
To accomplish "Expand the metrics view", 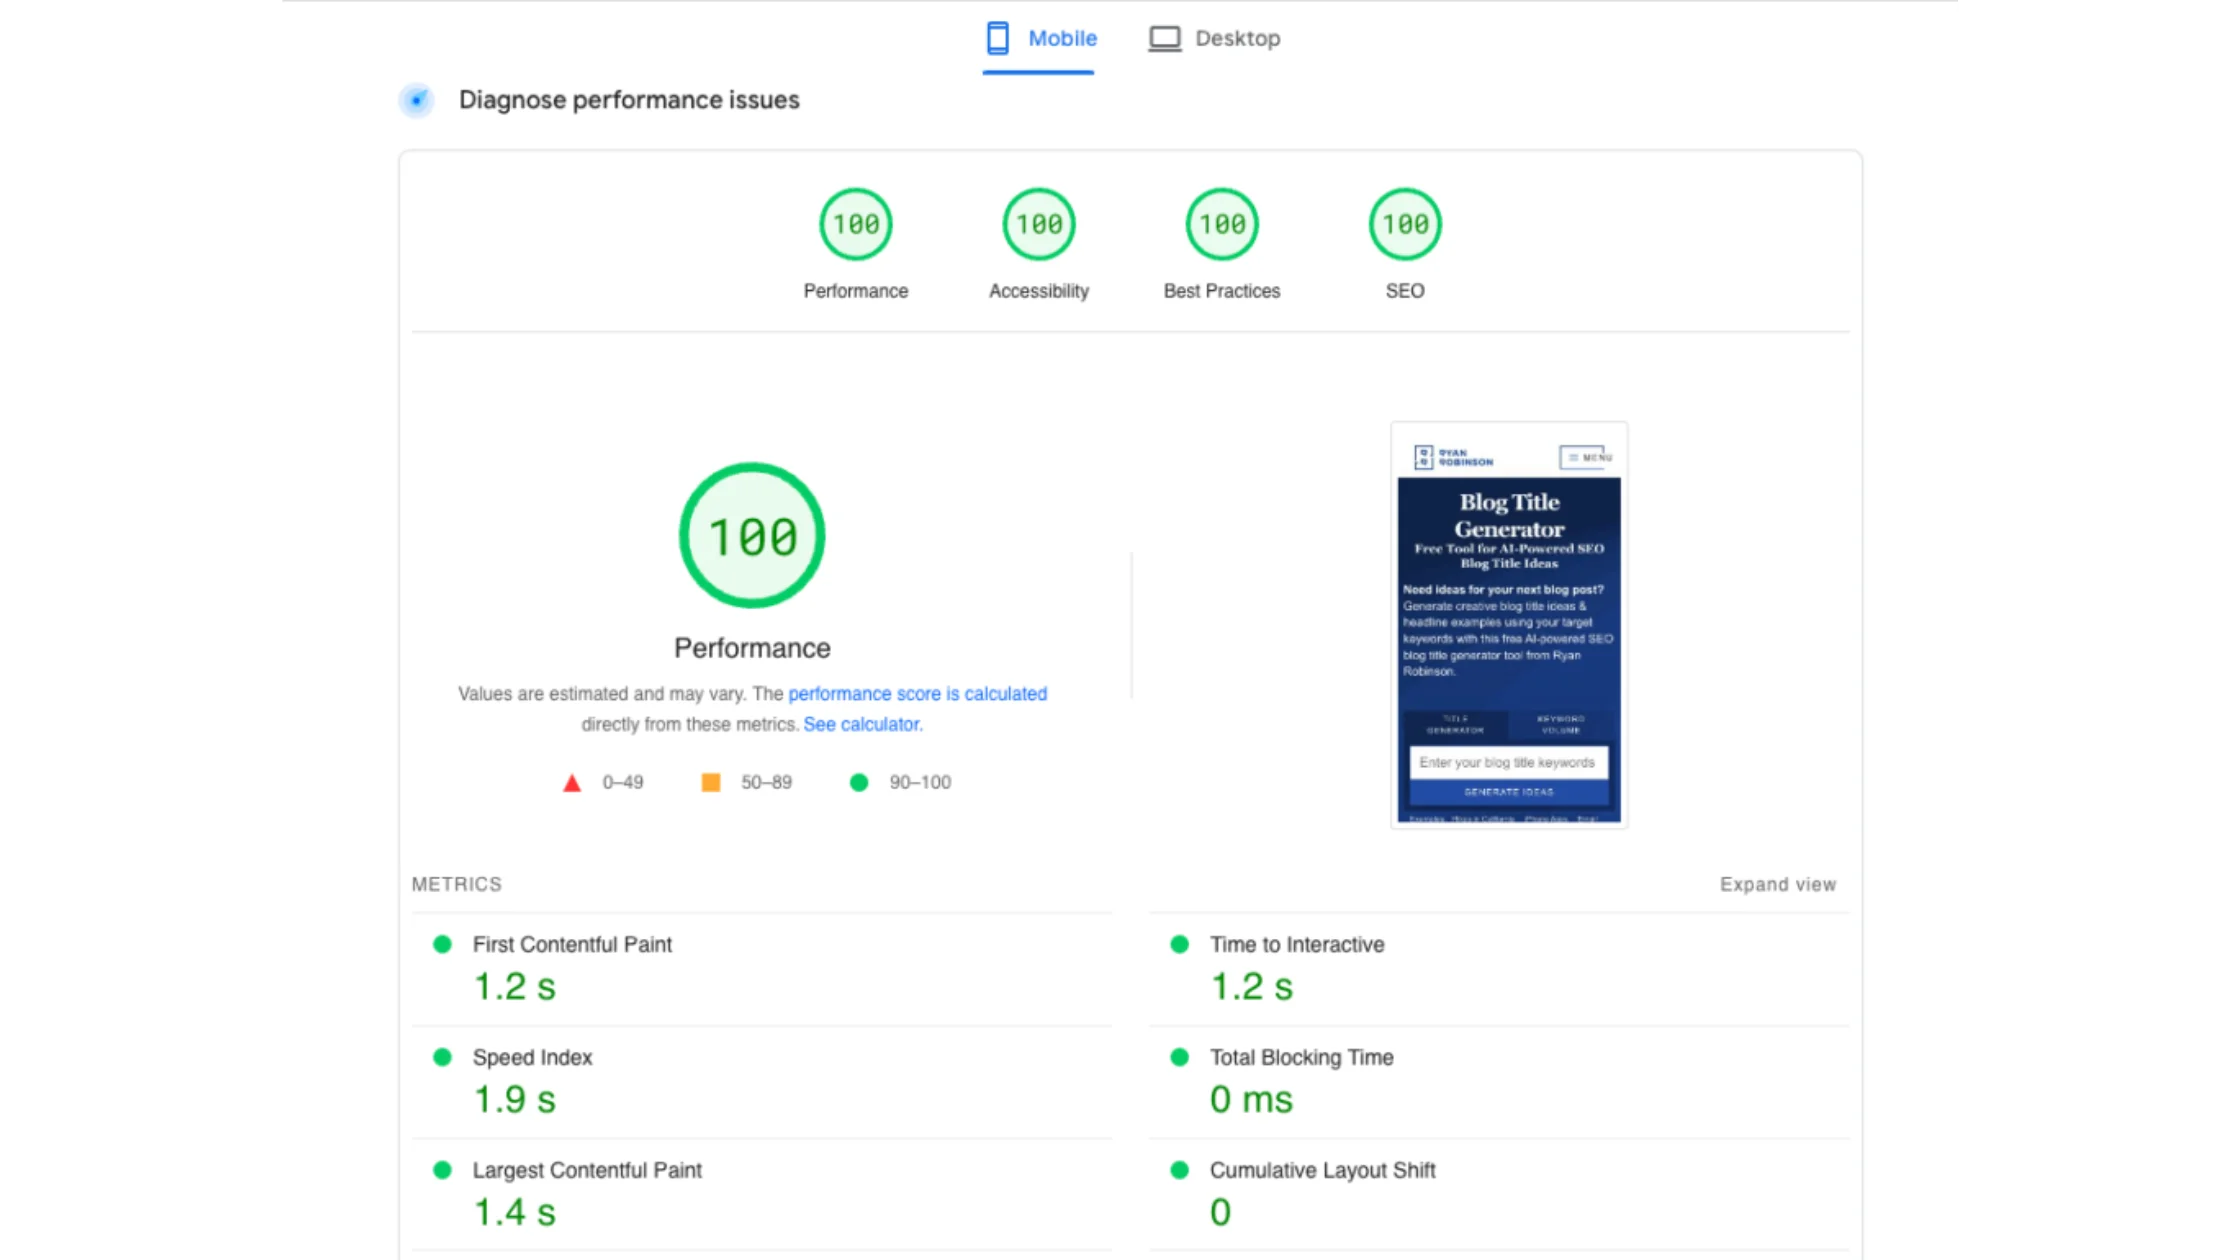I will [x=1777, y=883].
